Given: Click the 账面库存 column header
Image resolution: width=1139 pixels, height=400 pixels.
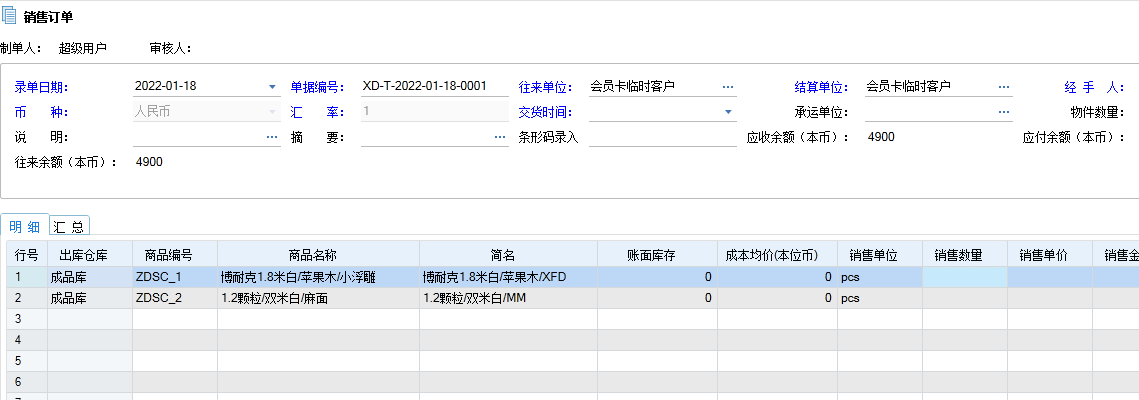Looking at the screenshot, I should (x=657, y=256).
